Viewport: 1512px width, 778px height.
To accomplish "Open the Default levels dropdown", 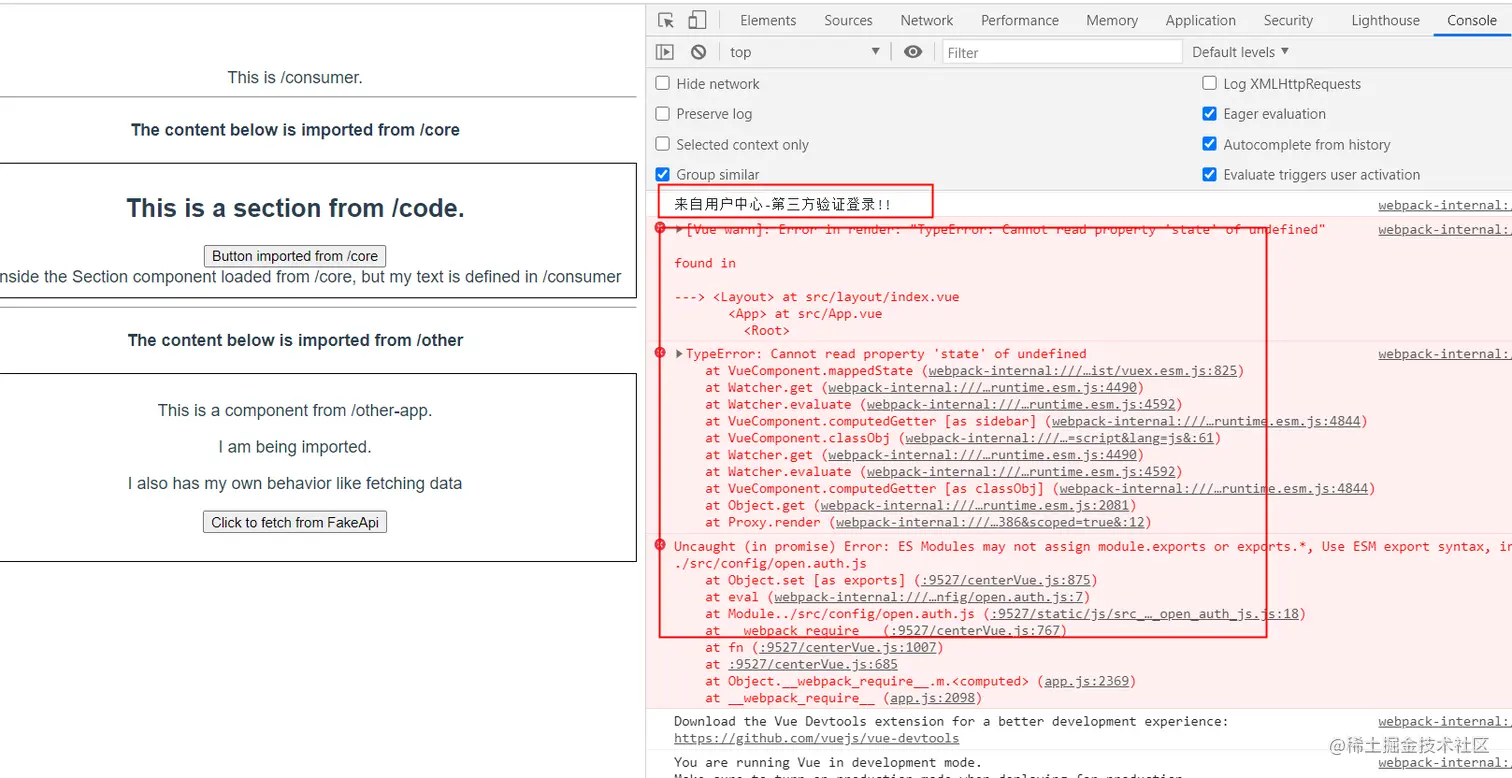I will click(1240, 52).
